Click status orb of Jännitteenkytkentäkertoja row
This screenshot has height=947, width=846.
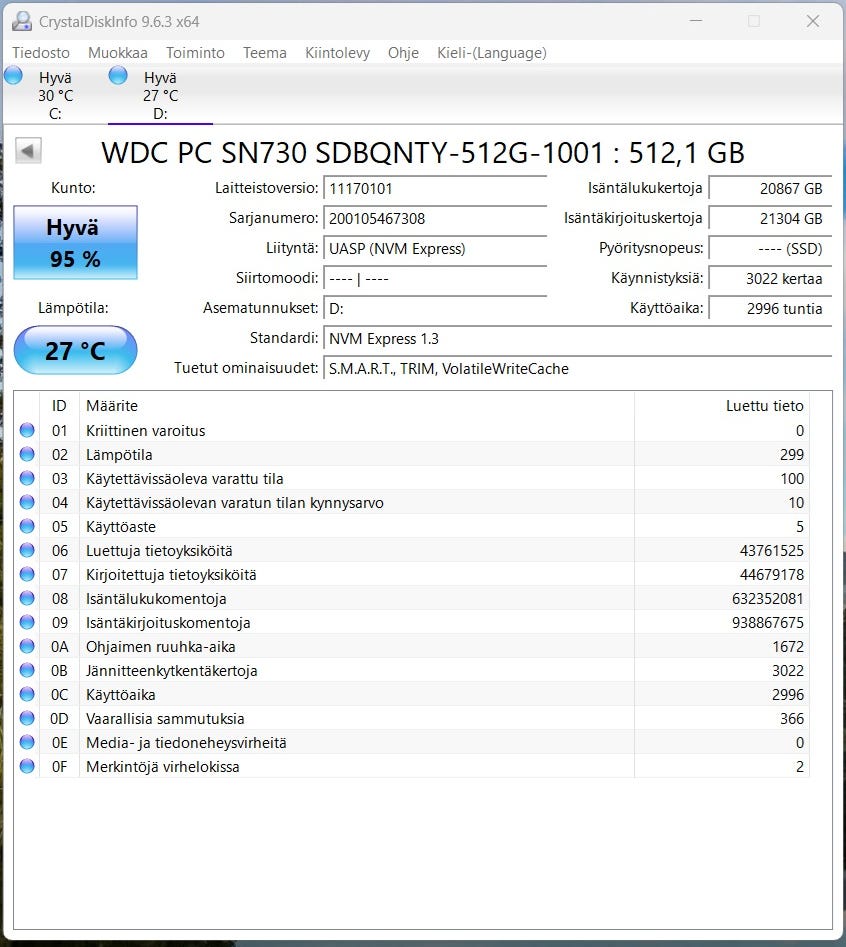27,670
